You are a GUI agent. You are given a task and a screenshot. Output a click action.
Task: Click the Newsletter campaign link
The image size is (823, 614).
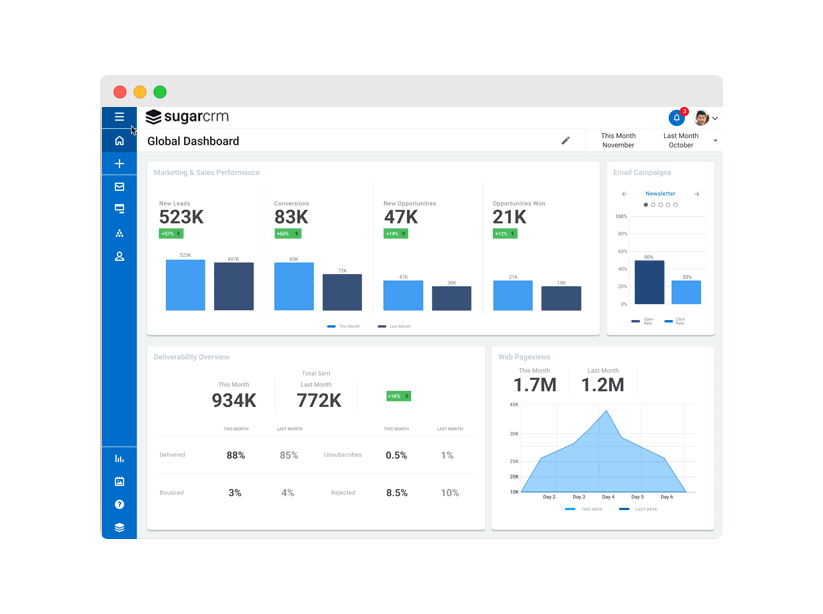660,194
